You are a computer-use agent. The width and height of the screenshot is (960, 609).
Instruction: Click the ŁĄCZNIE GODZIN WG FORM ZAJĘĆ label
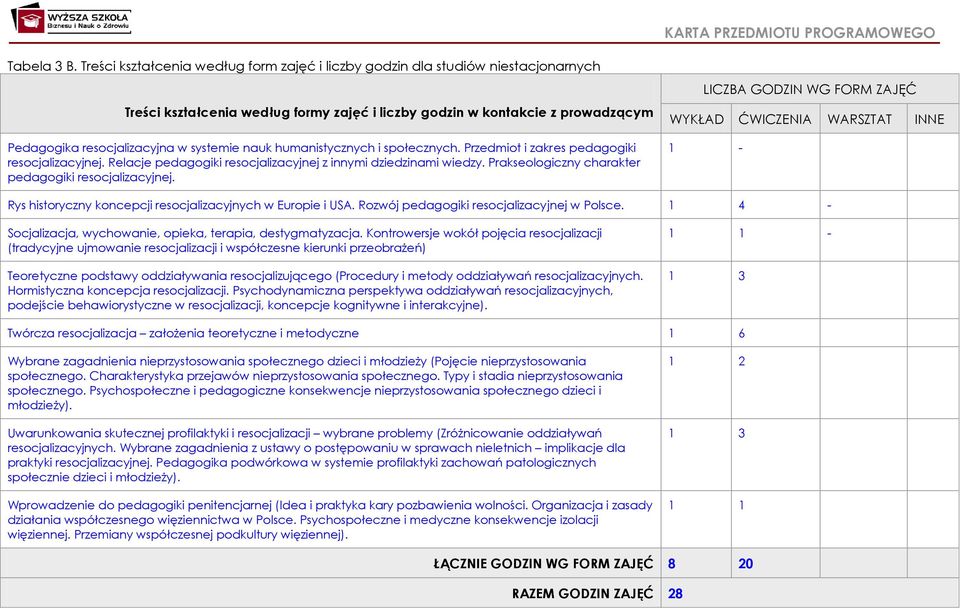point(544,563)
